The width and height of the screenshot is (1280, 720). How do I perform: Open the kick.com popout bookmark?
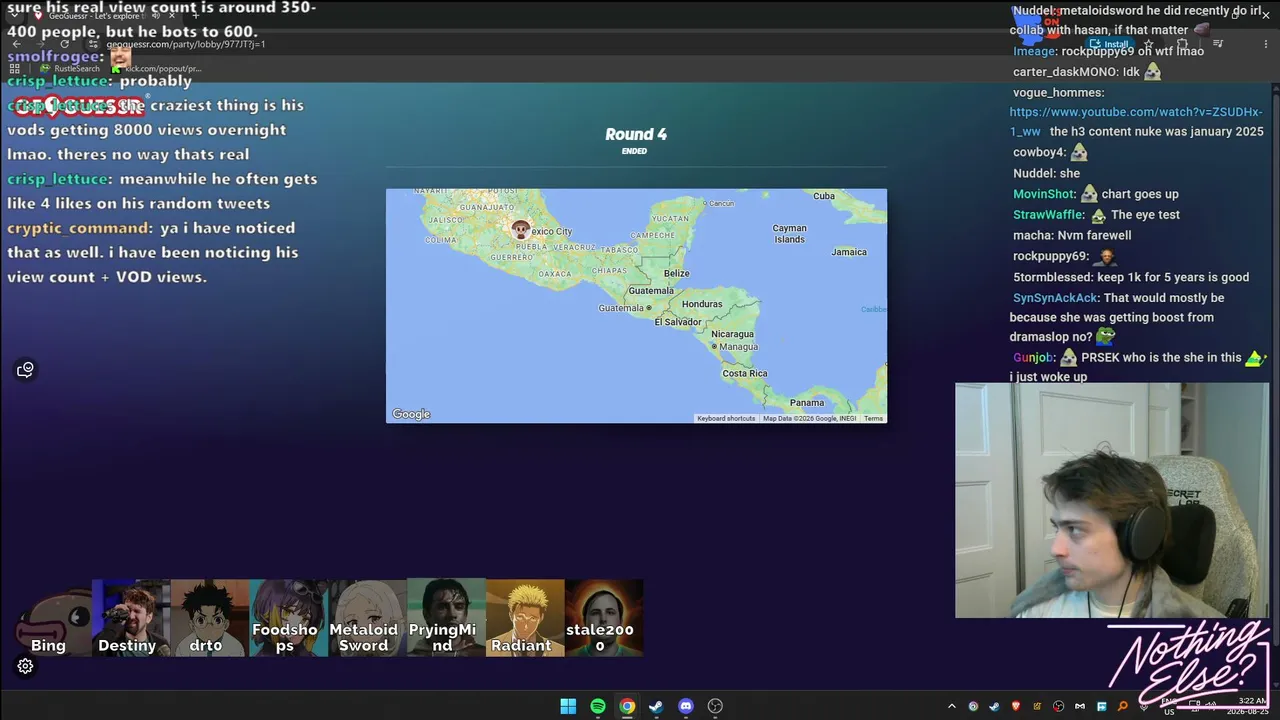click(158, 69)
